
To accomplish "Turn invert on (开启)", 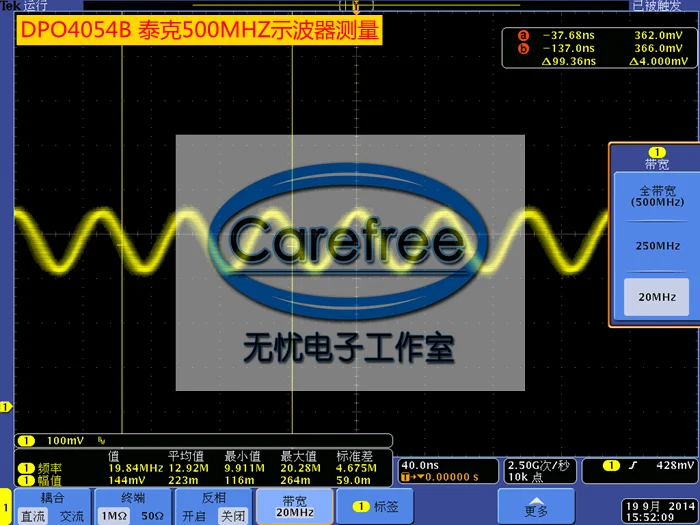I will pyautogui.click(x=194, y=516).
